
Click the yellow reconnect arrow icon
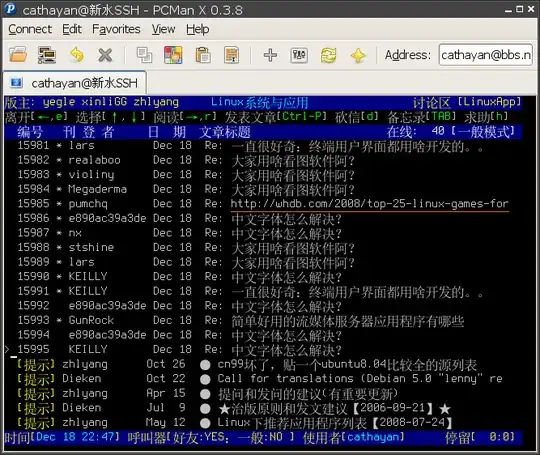(x=76, y=55)
